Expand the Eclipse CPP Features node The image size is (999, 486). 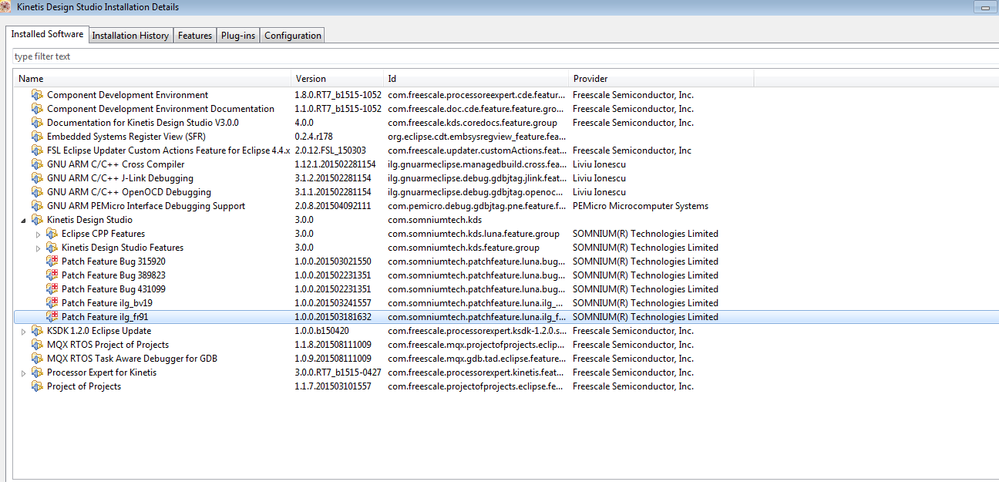tap(38, 234)
